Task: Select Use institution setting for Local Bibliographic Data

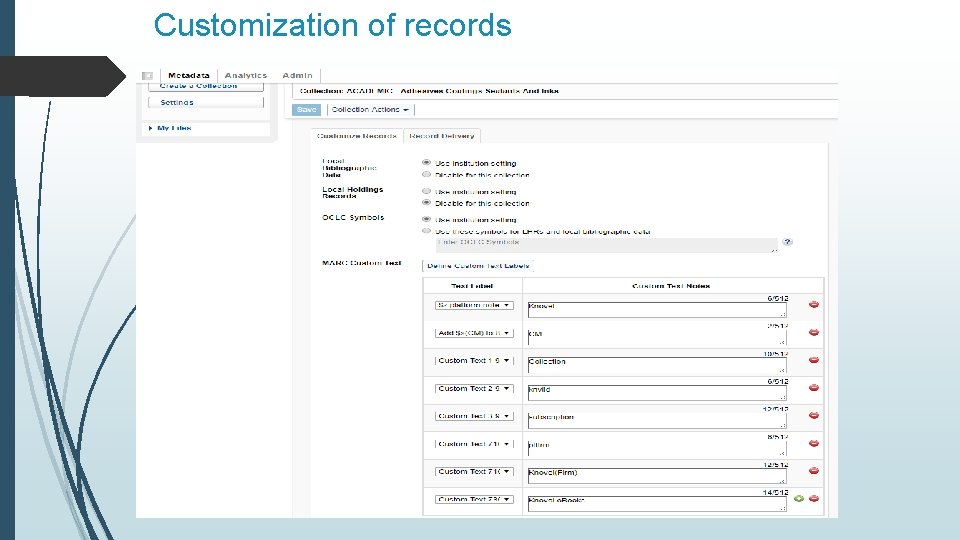Action: pyautogui.click(x=427, y=163)
